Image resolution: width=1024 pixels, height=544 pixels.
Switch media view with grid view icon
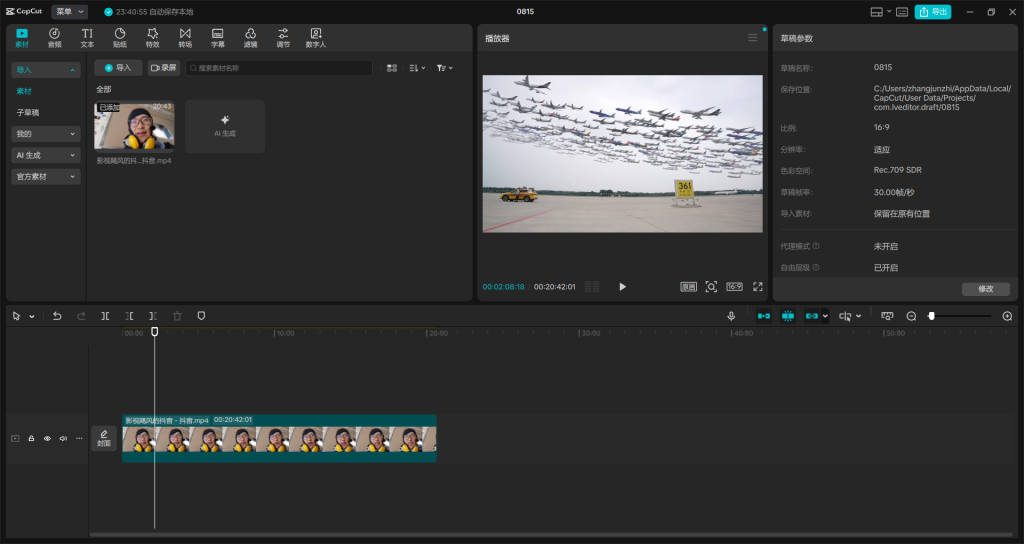tap(392, 68)
